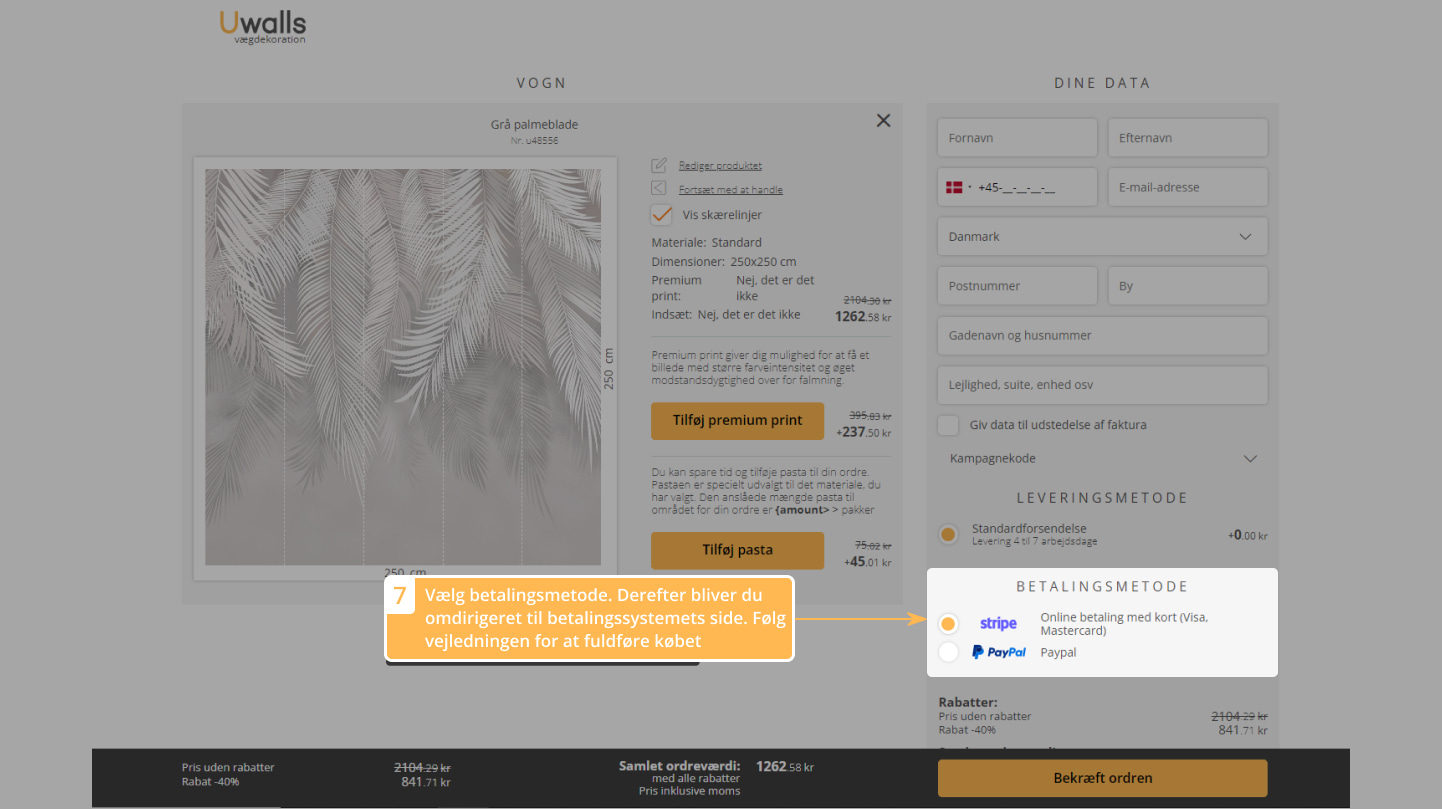Click the Bekræft ordren button
Screen dimensions: 1442x809
coord(1102,778)
